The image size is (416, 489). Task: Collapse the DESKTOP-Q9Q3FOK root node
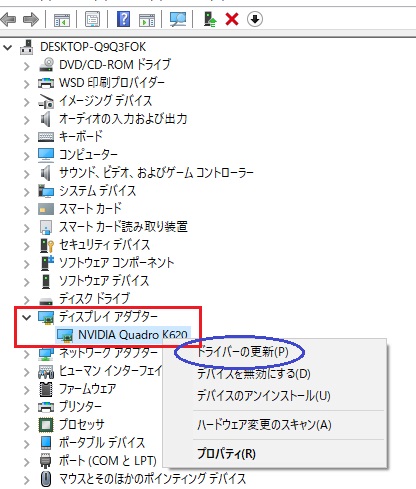point(7,47)
